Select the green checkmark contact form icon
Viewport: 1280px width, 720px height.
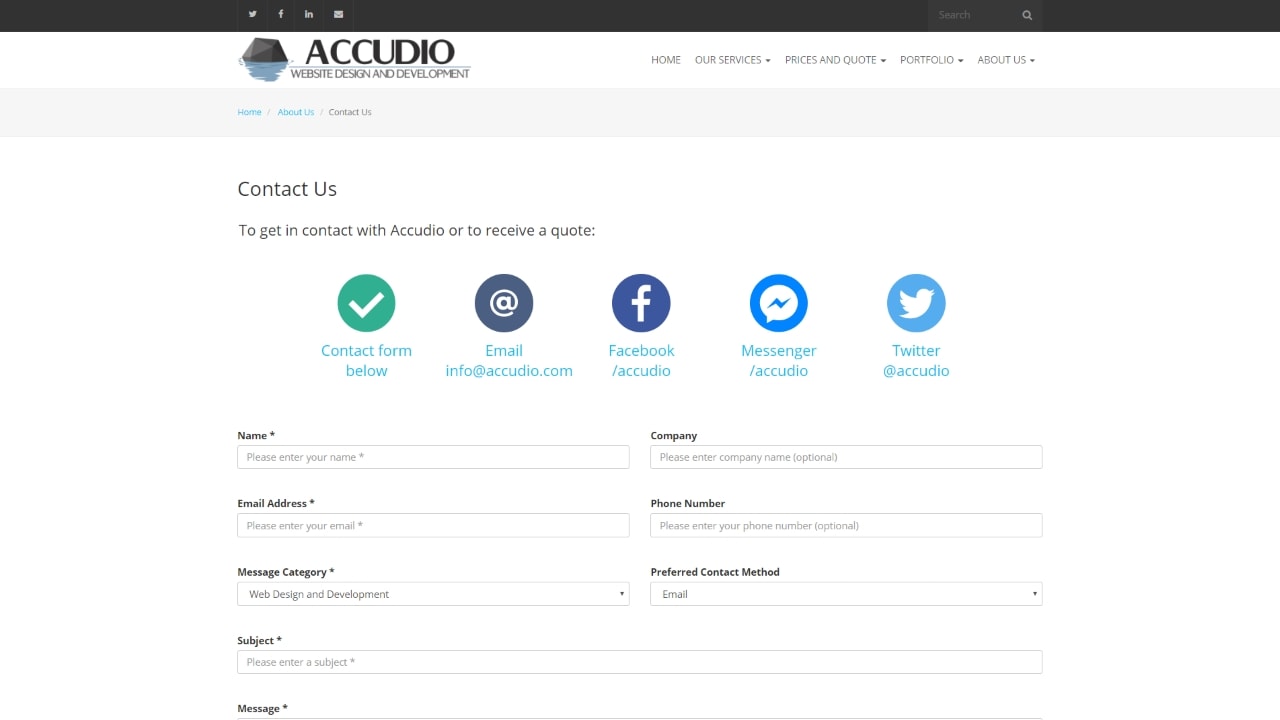(x=366, y=302)
